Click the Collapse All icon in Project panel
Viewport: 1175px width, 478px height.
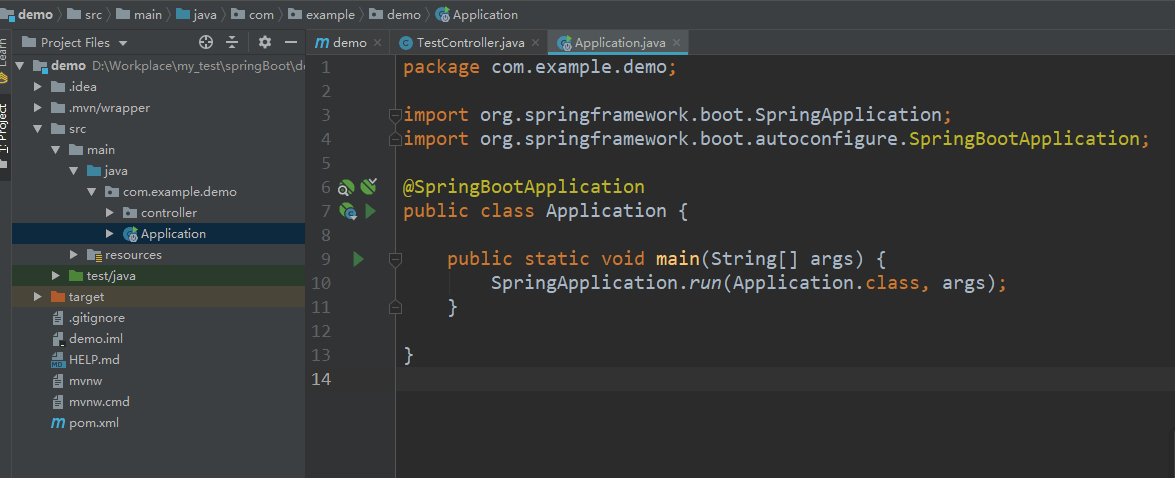[232, 42]
